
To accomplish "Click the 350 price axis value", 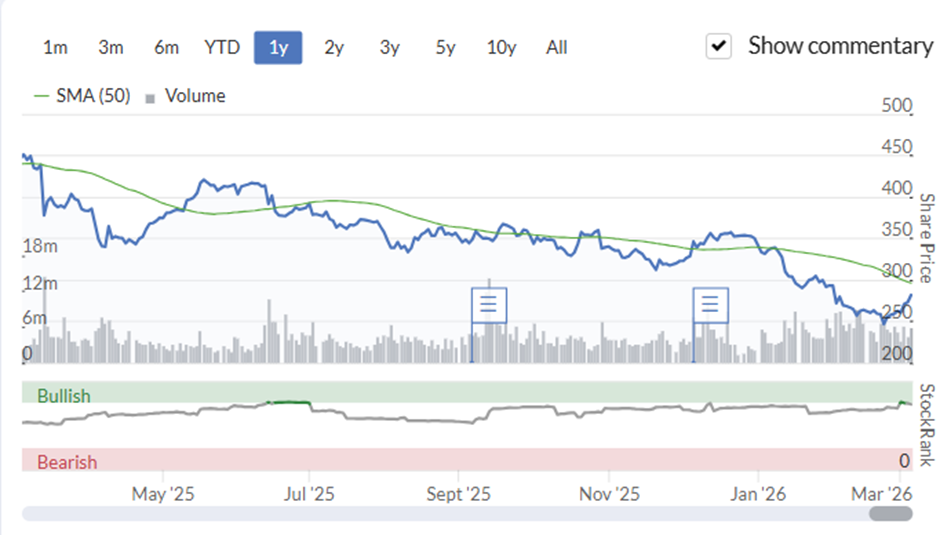I will 897,229.
